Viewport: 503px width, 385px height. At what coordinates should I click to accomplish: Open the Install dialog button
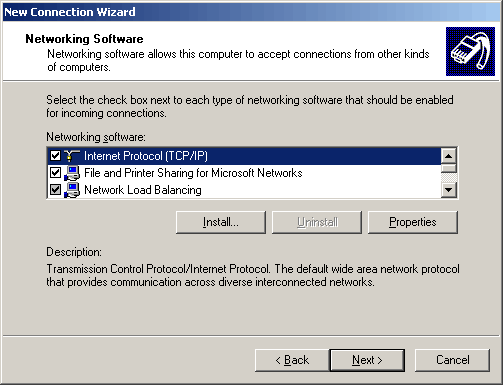(221, 222)
